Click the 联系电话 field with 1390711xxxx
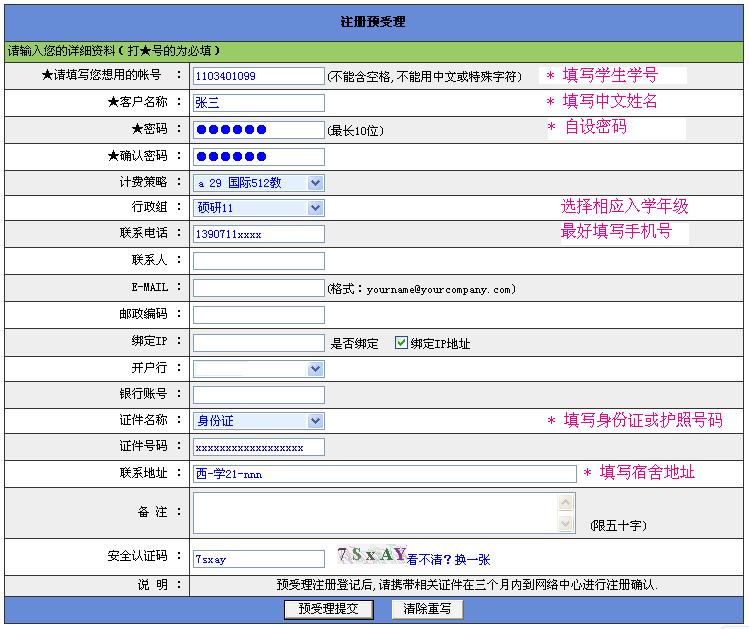 coord(258,234)
